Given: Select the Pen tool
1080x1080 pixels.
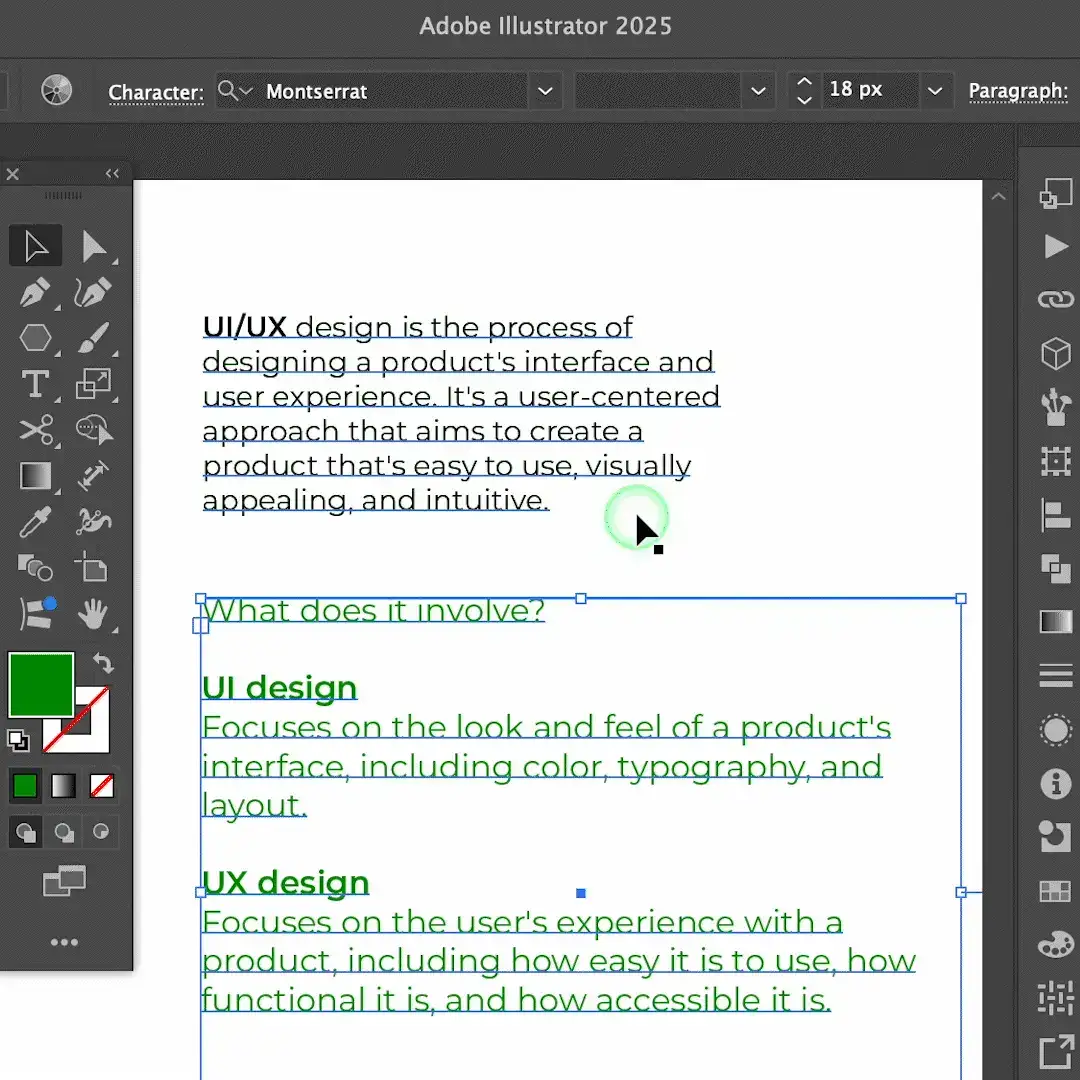Looking at the screenshot, I should tap(35, 292).
